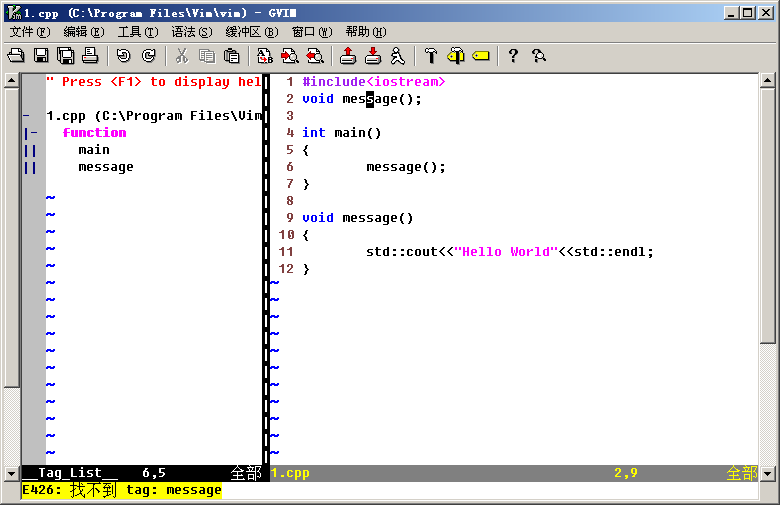Click the 1.cpp status line label
Screen dimensions: 780x512
click(x=291, y=473)
